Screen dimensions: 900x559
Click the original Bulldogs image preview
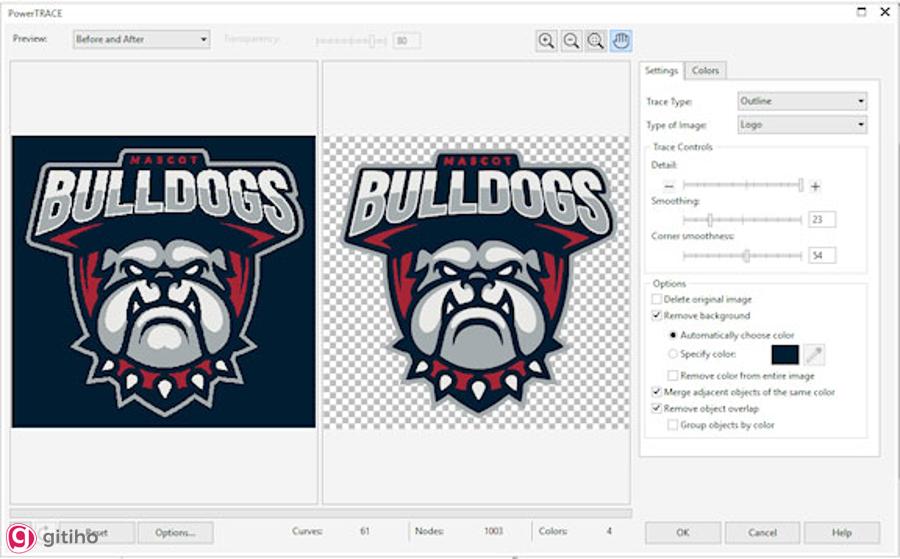coord(164,282)
